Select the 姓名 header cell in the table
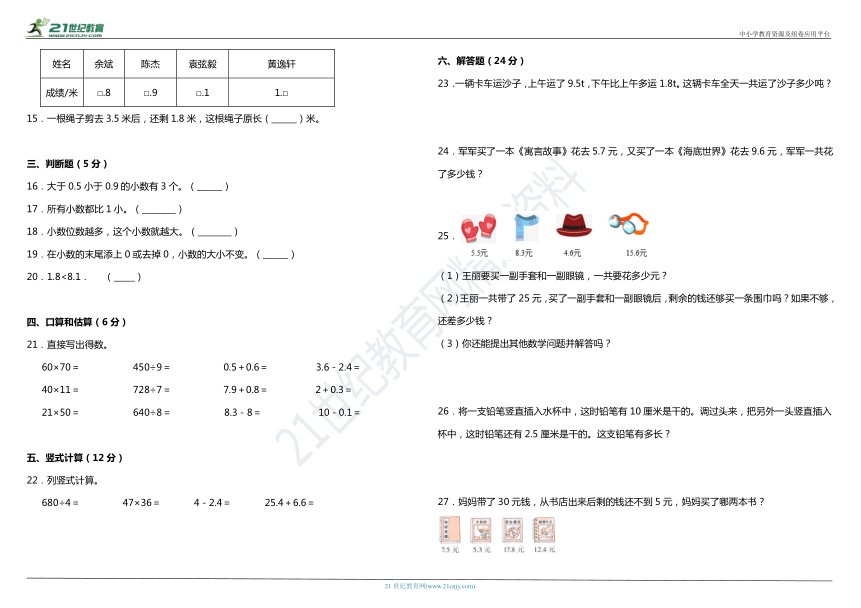The height and width of the screenshot is (608, 861). pos(62,64)
